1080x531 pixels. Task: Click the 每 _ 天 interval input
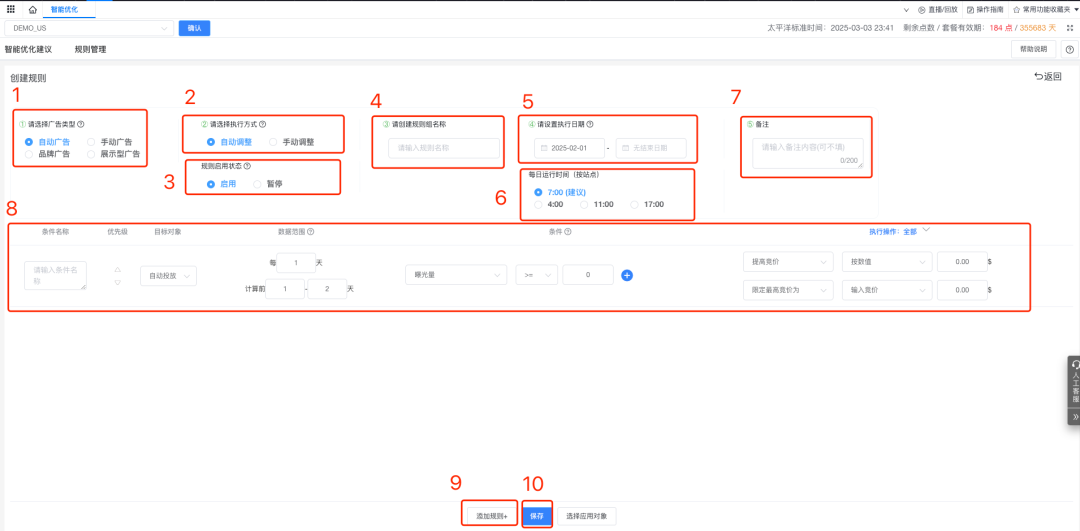[x=295, y=262]
